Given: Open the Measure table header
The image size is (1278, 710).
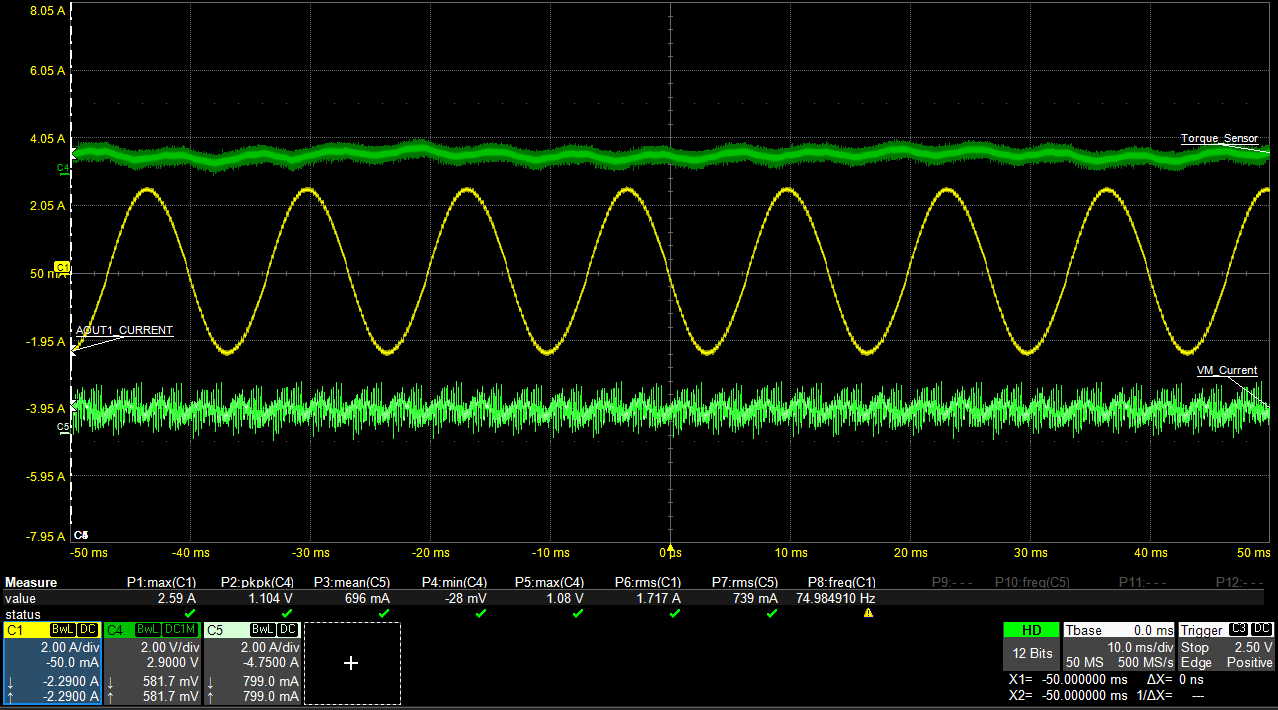Looking at the screenshot, I should coord(31,582).
